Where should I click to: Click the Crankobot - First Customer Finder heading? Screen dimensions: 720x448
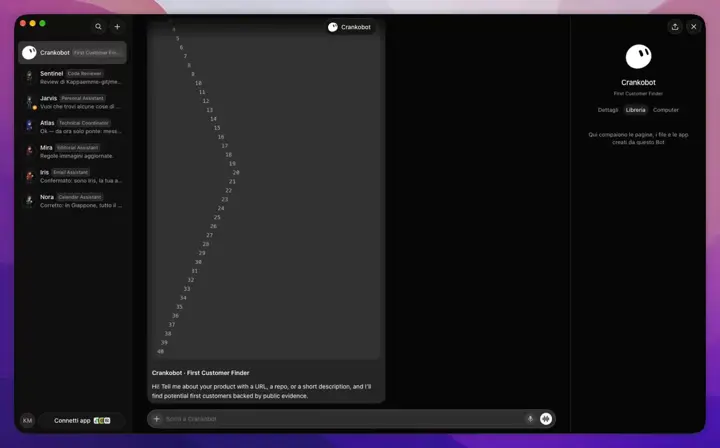pos(200,373)
